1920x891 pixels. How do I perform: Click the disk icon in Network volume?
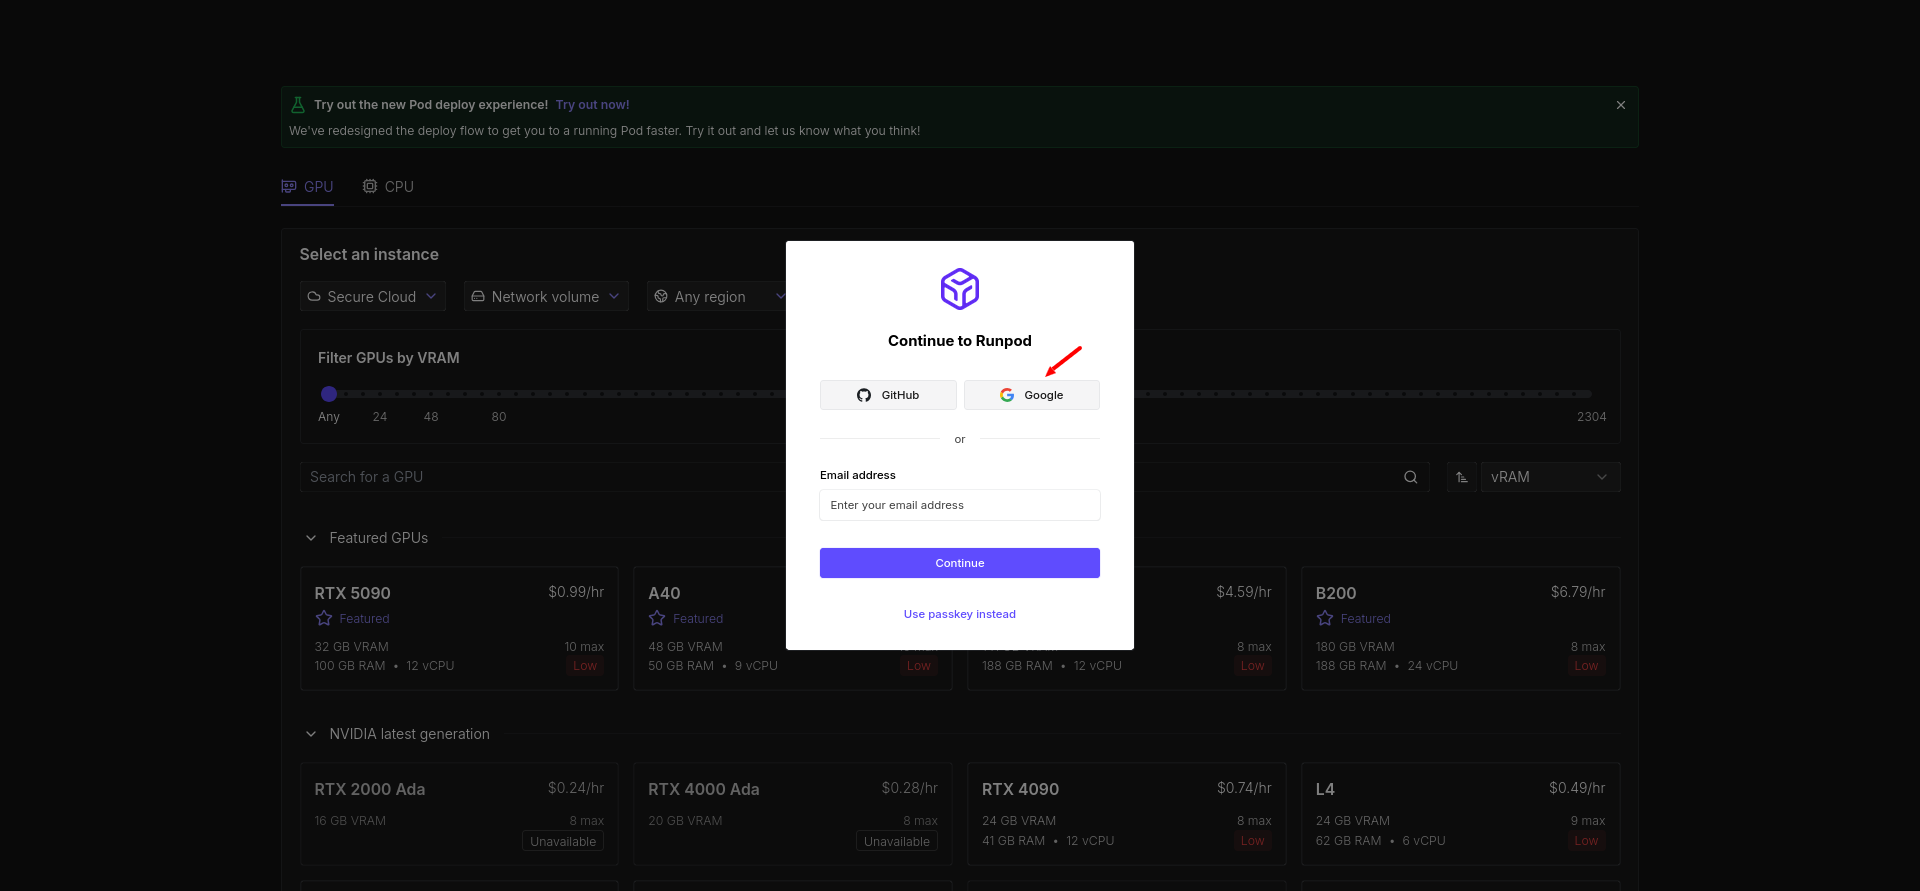pos(478,297)
